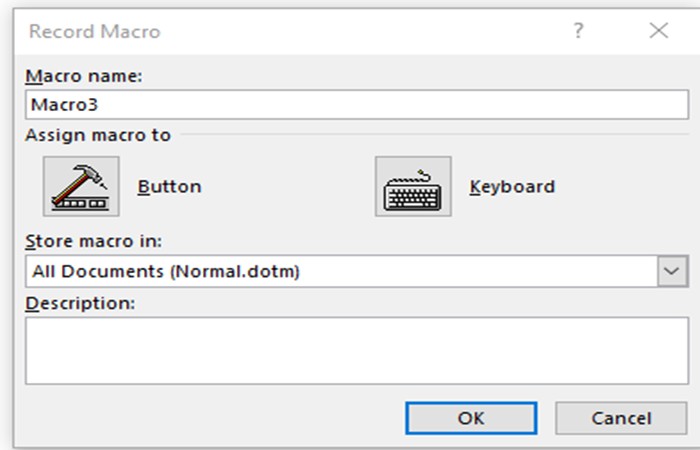700x450 pixels.
Task: Expand the Store macro in dropdown arrow
Action: pos(673,271)
